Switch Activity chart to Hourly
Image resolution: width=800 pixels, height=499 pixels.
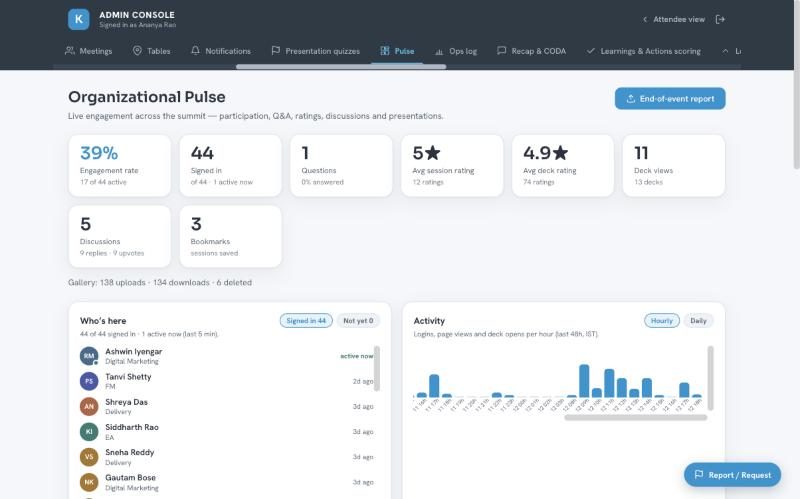pos(662,320)
